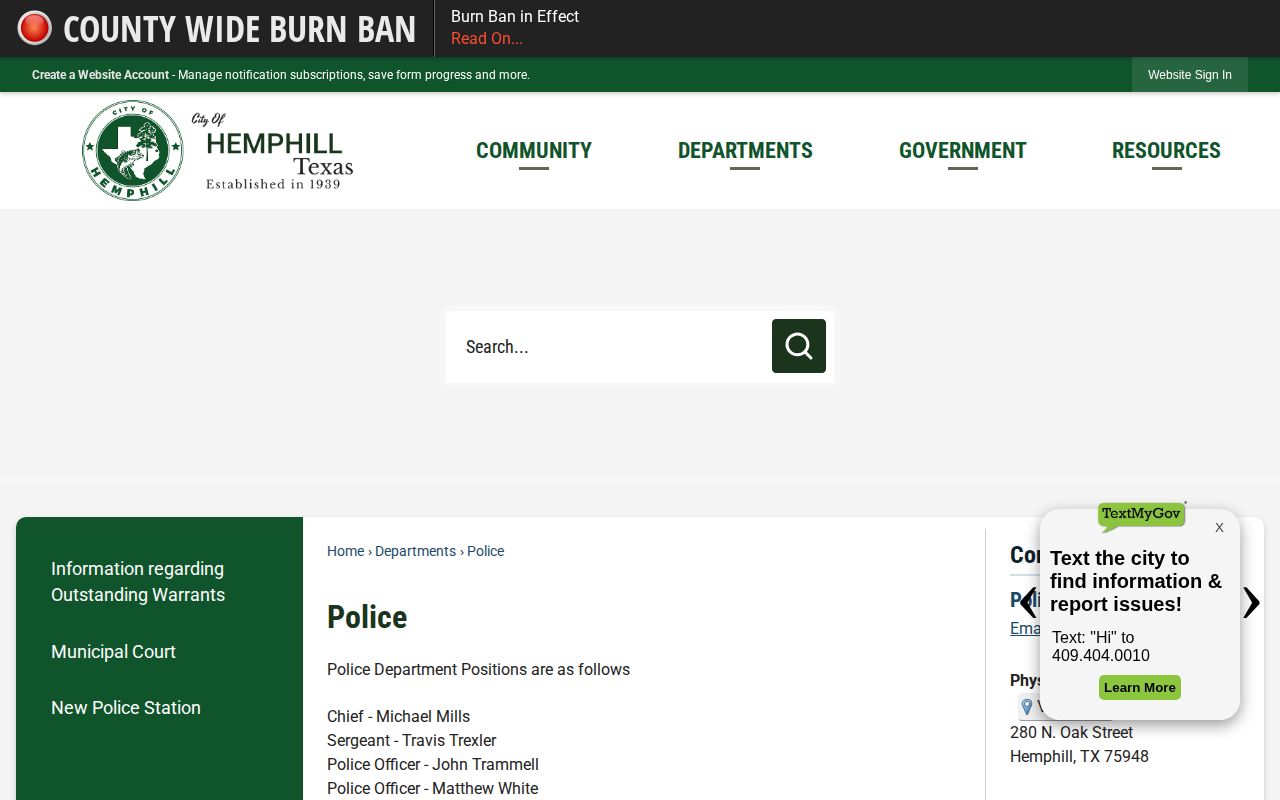
Task: Open the Municipal Court sidebar link
Action: tap(113, 652)
